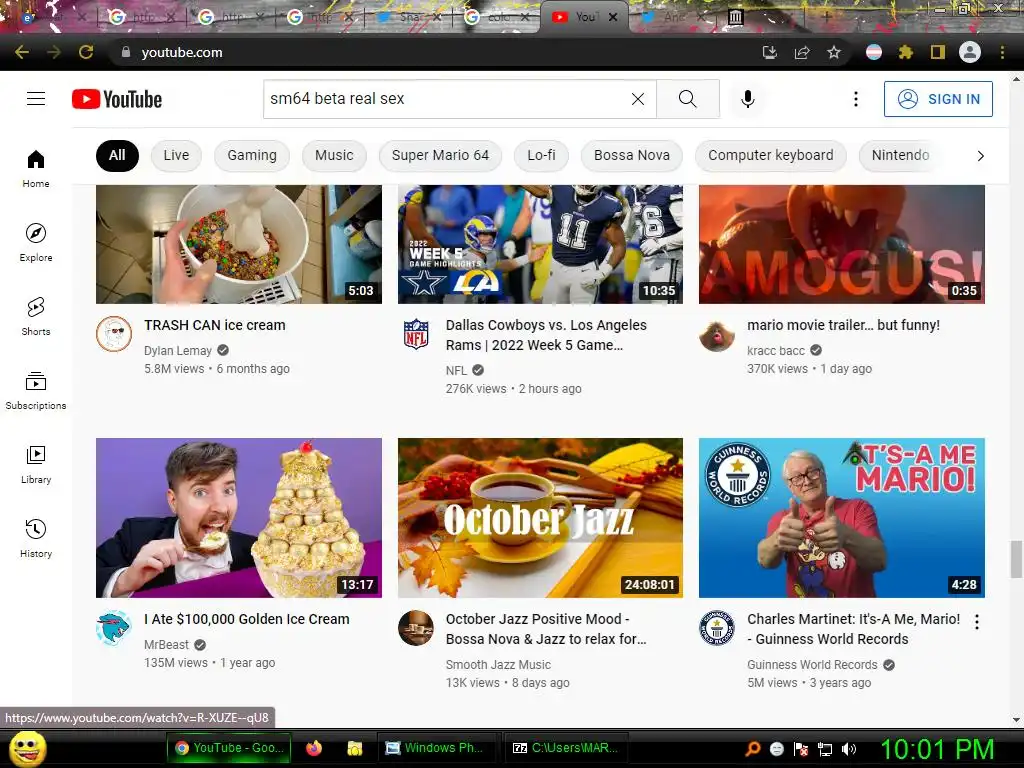Open the MrBeast channel avatar
This screenshot has width=1024, height=768.
point(114,628)
